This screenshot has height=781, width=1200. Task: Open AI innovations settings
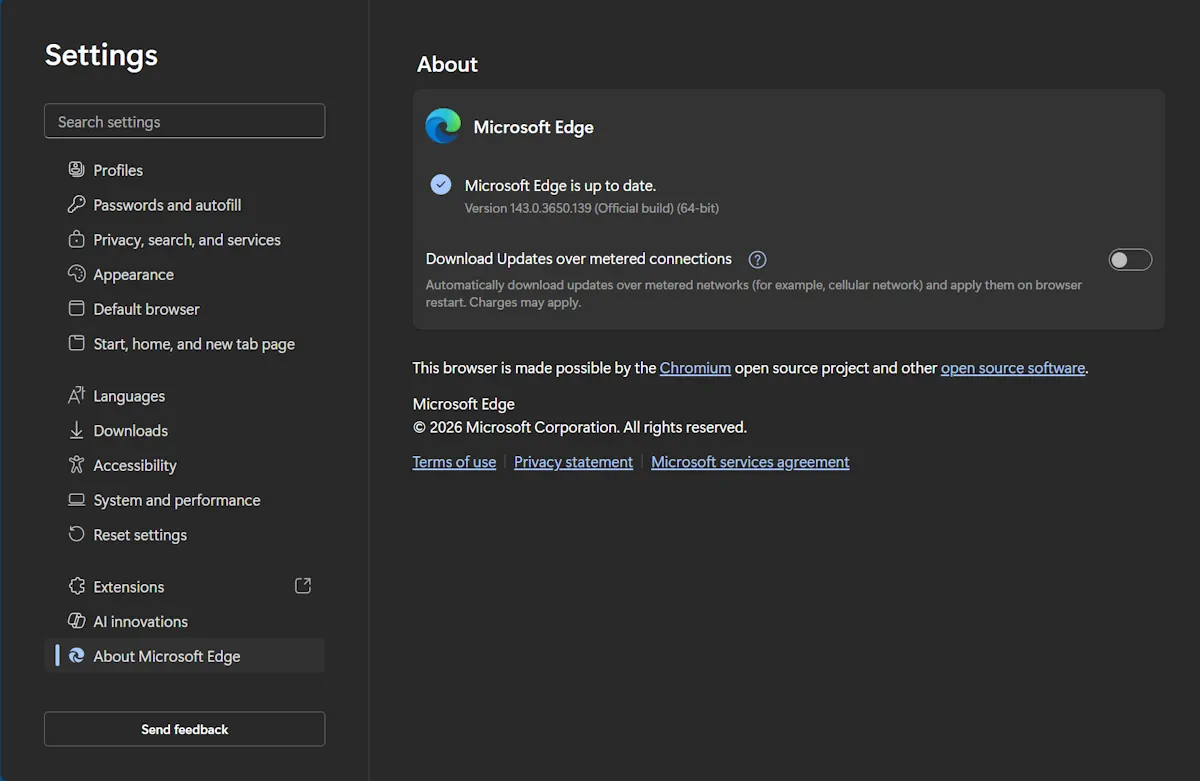pos(184,621)
